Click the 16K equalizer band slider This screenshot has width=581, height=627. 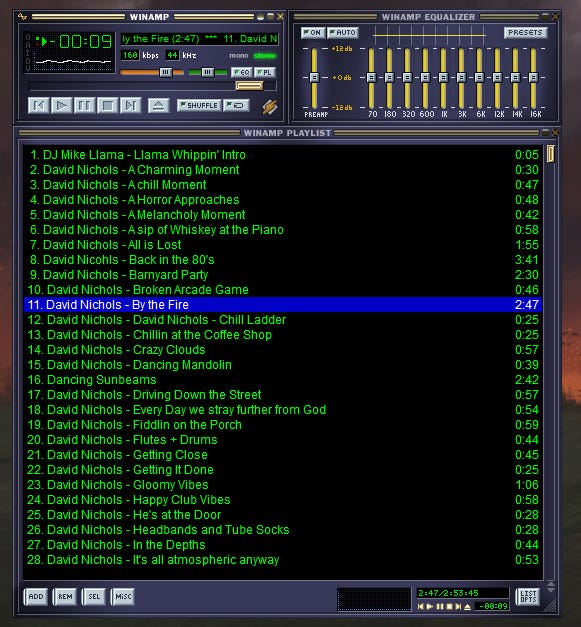[x=533, y=77]
